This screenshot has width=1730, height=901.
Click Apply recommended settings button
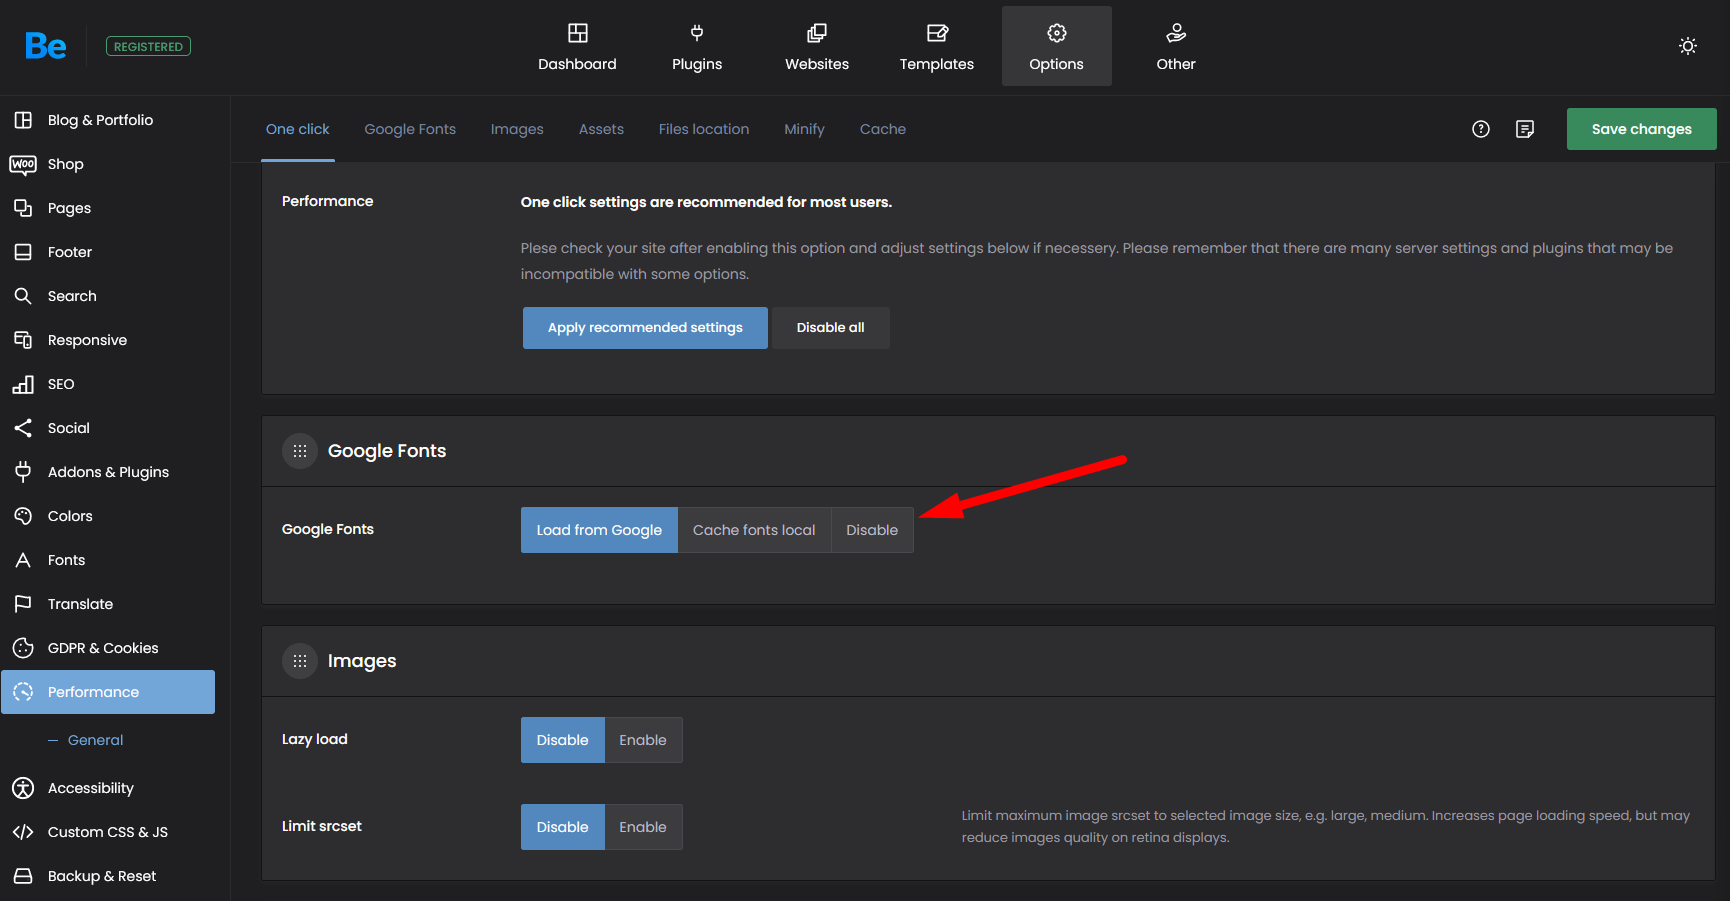(x=645, y=328)
